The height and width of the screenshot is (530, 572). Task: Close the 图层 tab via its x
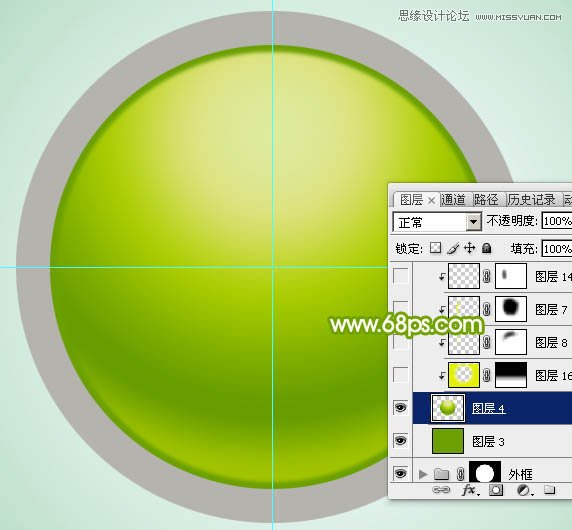tap(431, 200)
